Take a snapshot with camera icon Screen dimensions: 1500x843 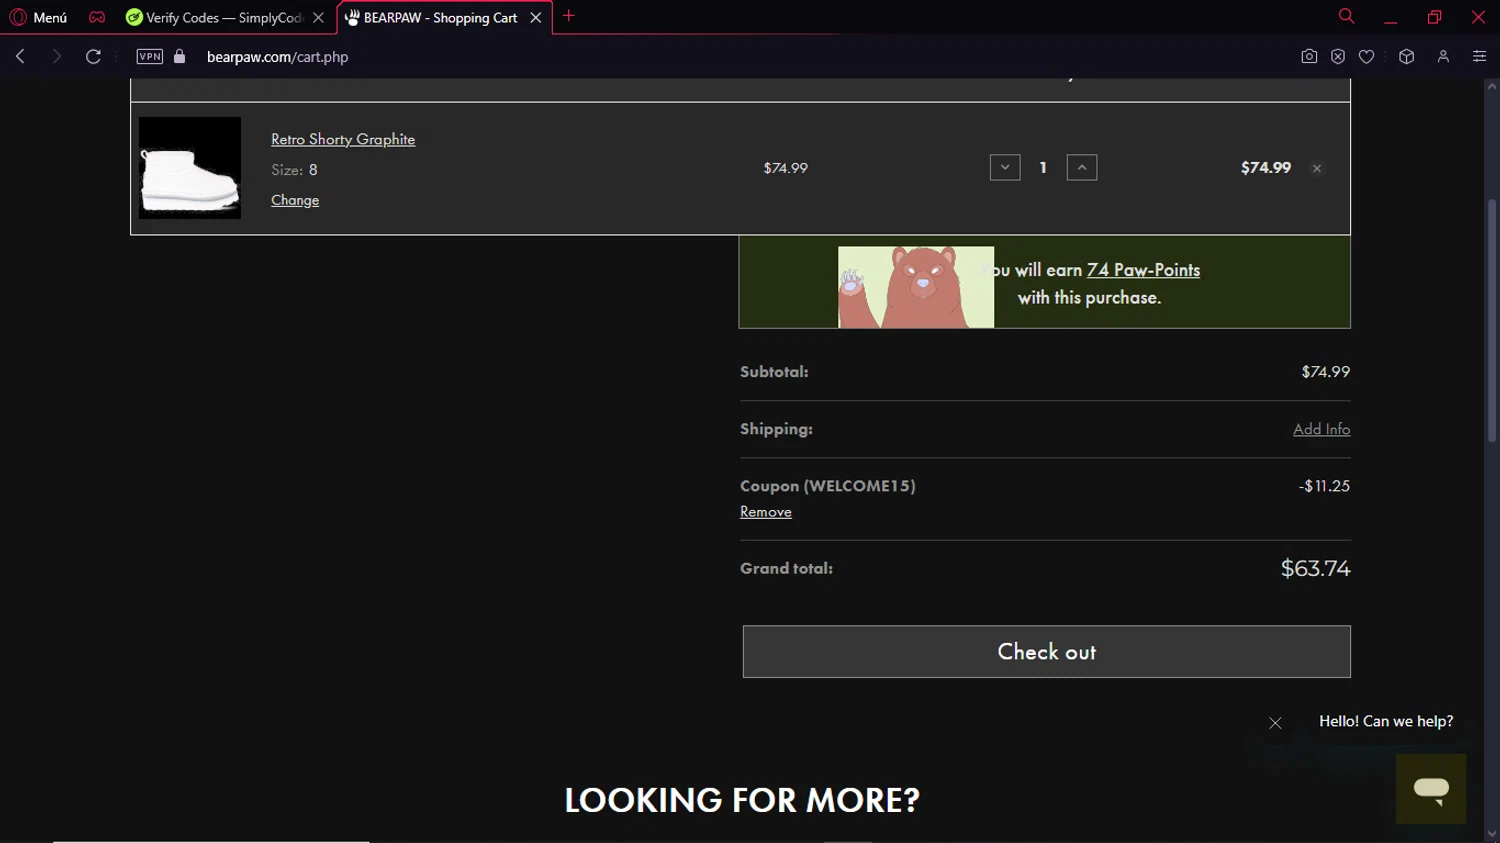click(x=1309, y=56)
